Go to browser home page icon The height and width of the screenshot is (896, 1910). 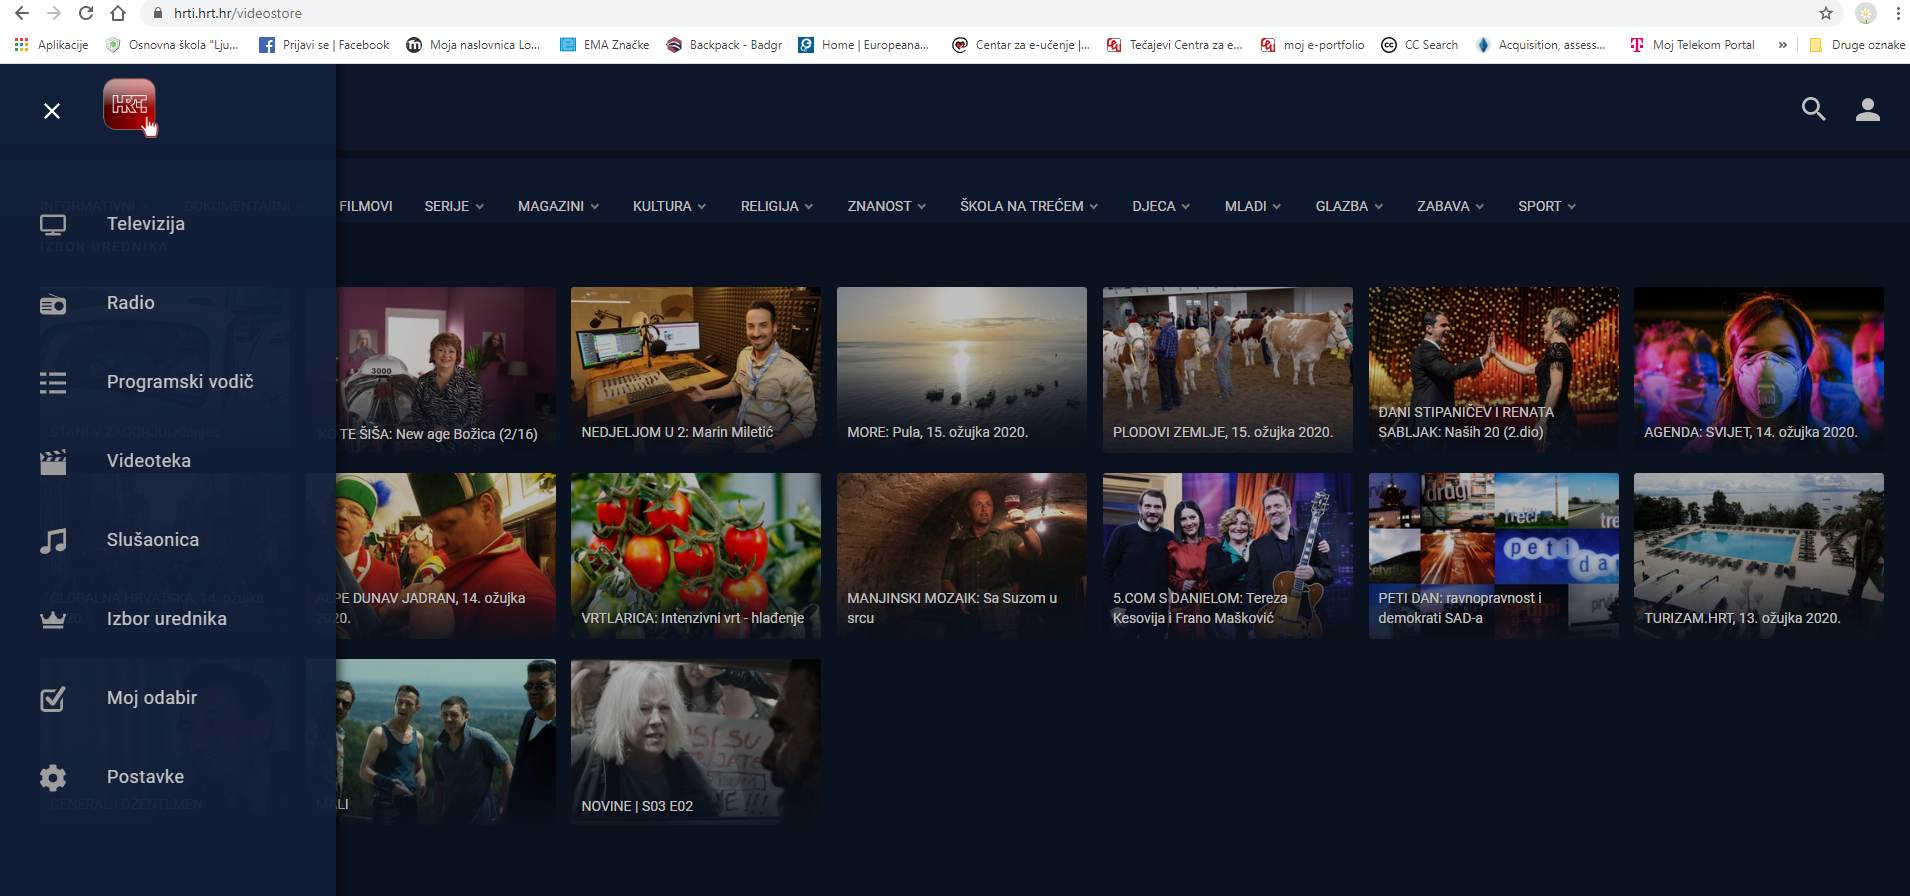118,13
